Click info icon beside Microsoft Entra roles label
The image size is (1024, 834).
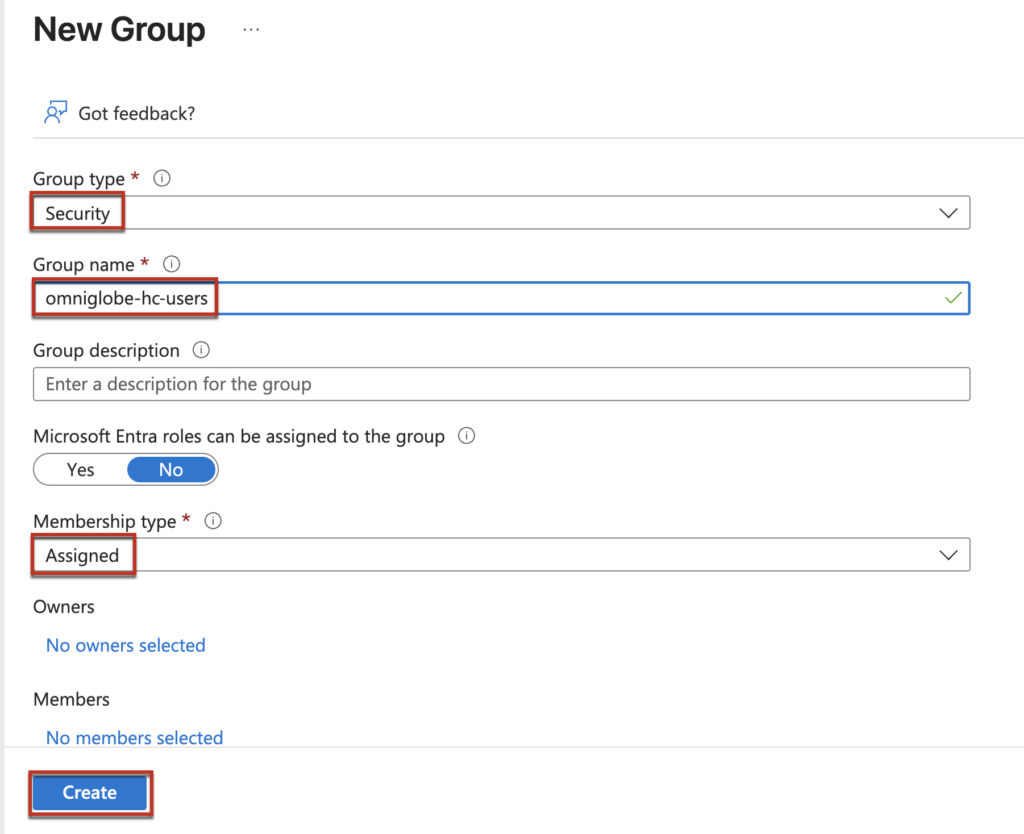[466, 437]
